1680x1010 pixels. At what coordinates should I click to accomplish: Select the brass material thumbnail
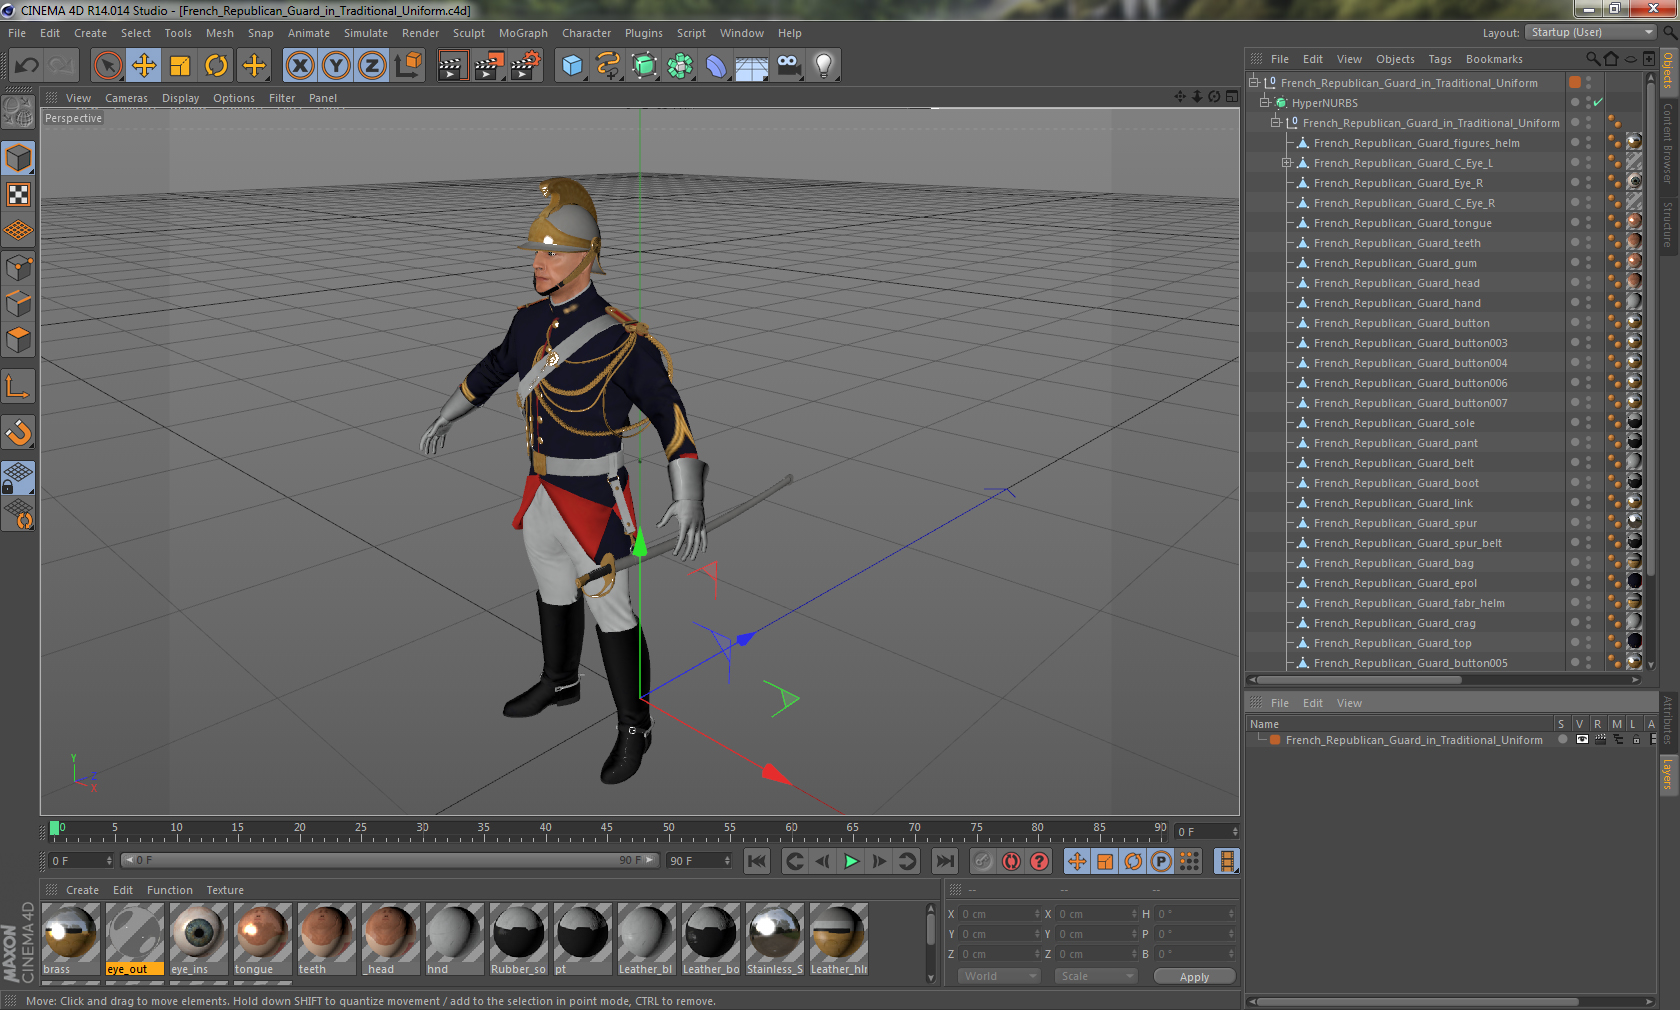(71, 939)
